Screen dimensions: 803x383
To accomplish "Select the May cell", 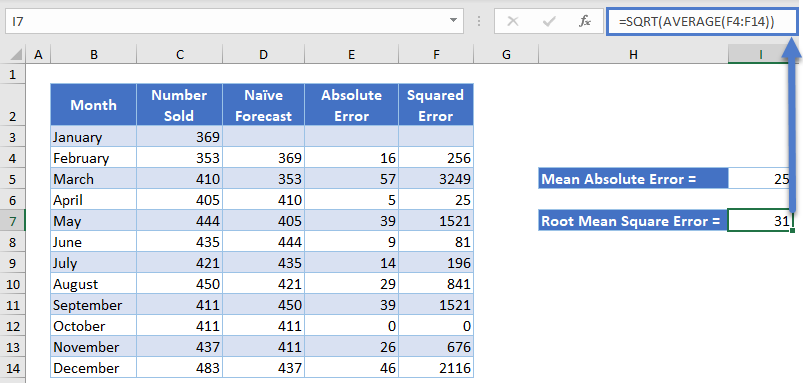I will pyautogui.click(x=93, y=221).
